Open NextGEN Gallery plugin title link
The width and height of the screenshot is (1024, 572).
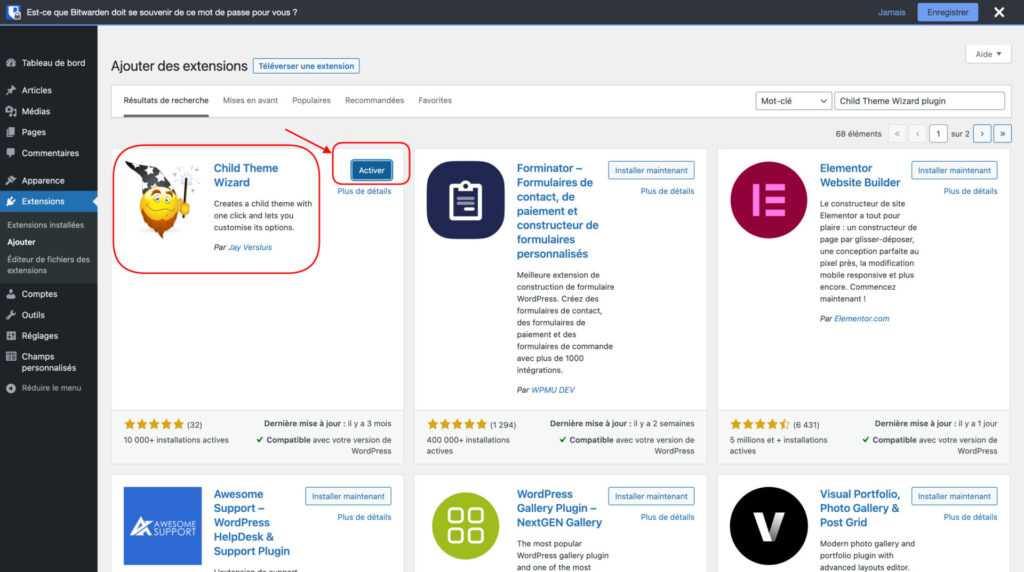[x=559, y=508]
